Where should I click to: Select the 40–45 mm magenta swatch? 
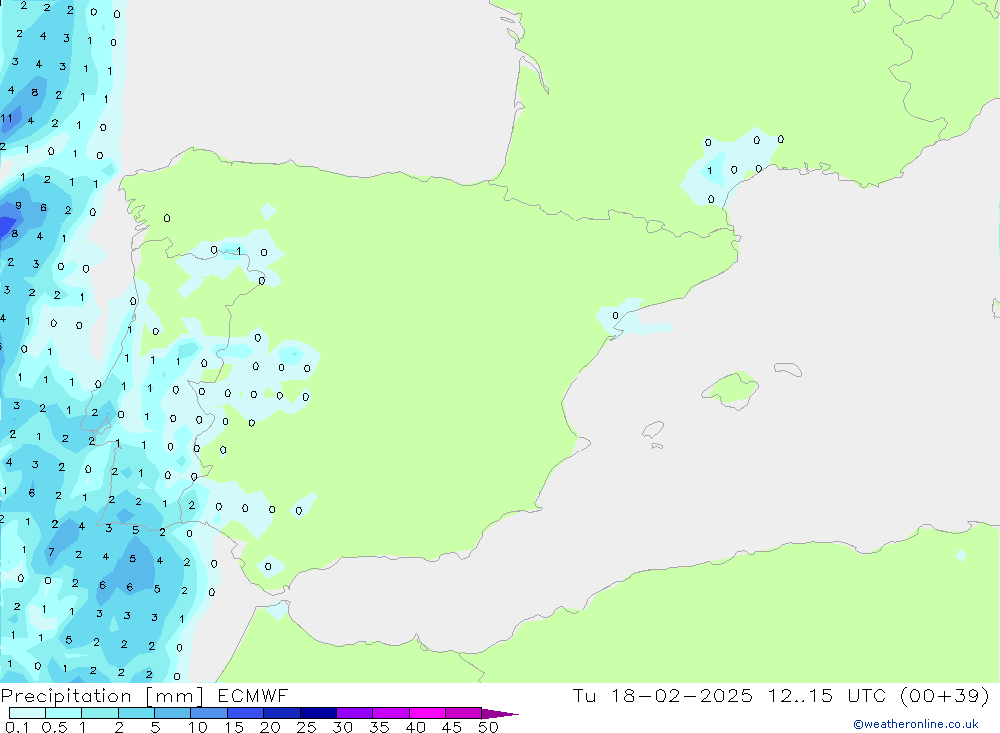point(427,713)
